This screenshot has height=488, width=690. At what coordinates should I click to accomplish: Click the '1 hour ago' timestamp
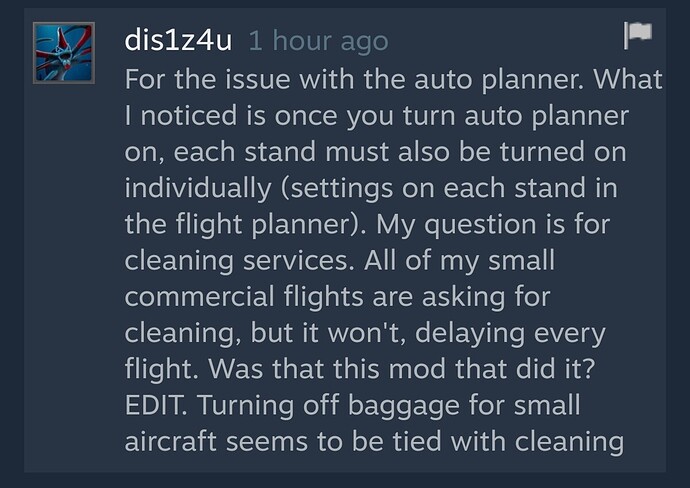319,41
